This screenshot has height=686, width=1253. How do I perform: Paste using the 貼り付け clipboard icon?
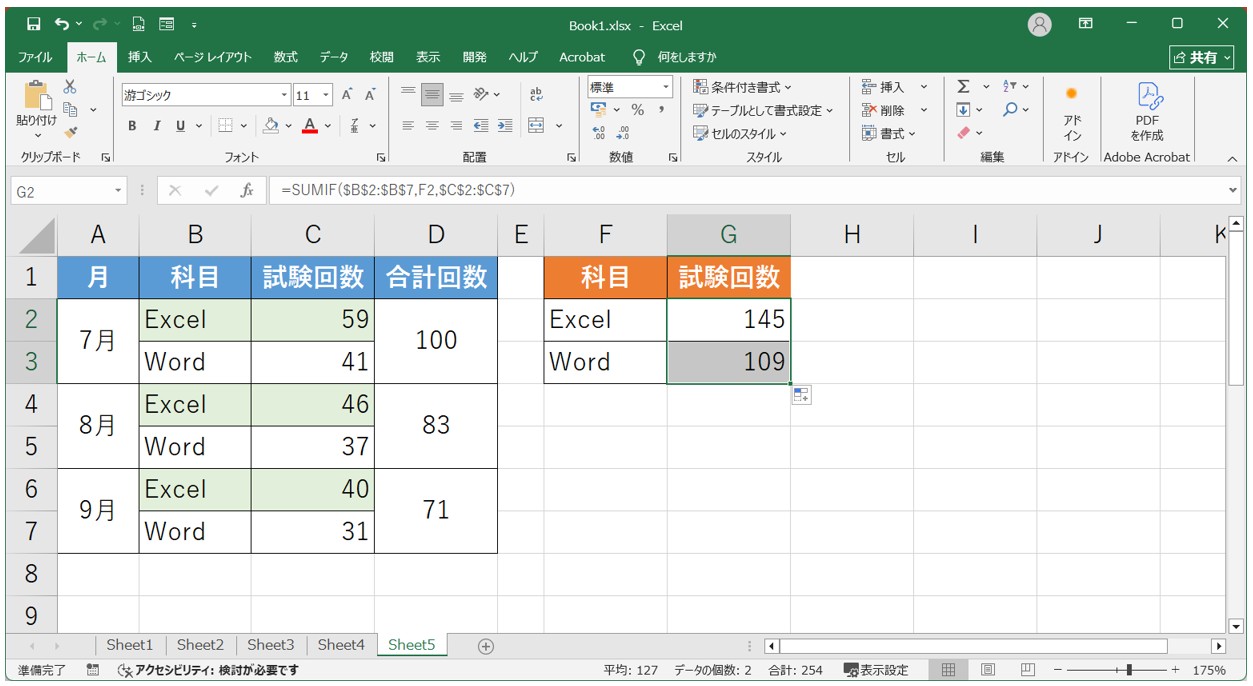tap(37, 104)
